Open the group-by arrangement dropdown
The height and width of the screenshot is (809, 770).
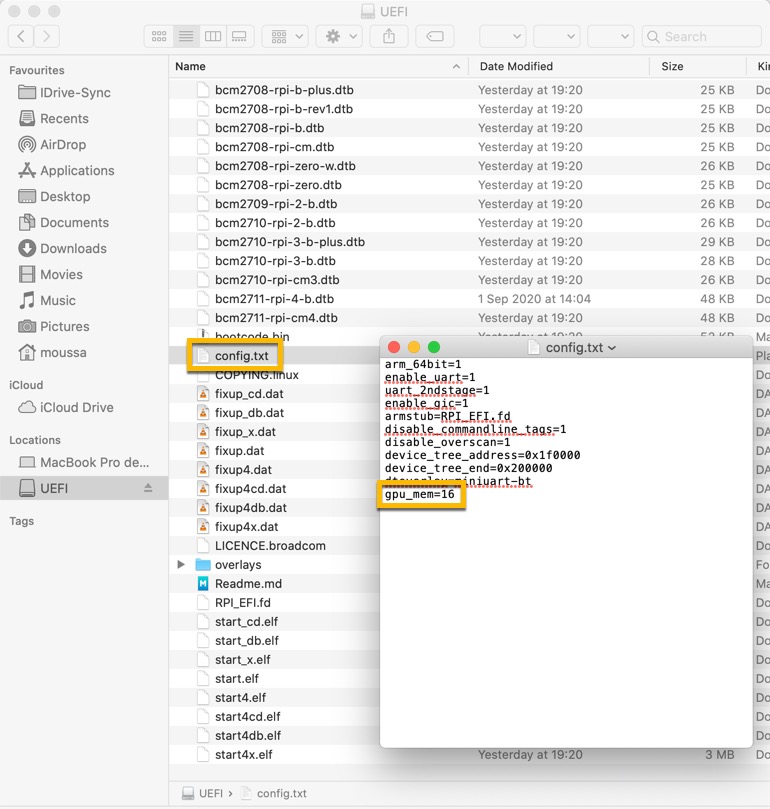[285, 36]
